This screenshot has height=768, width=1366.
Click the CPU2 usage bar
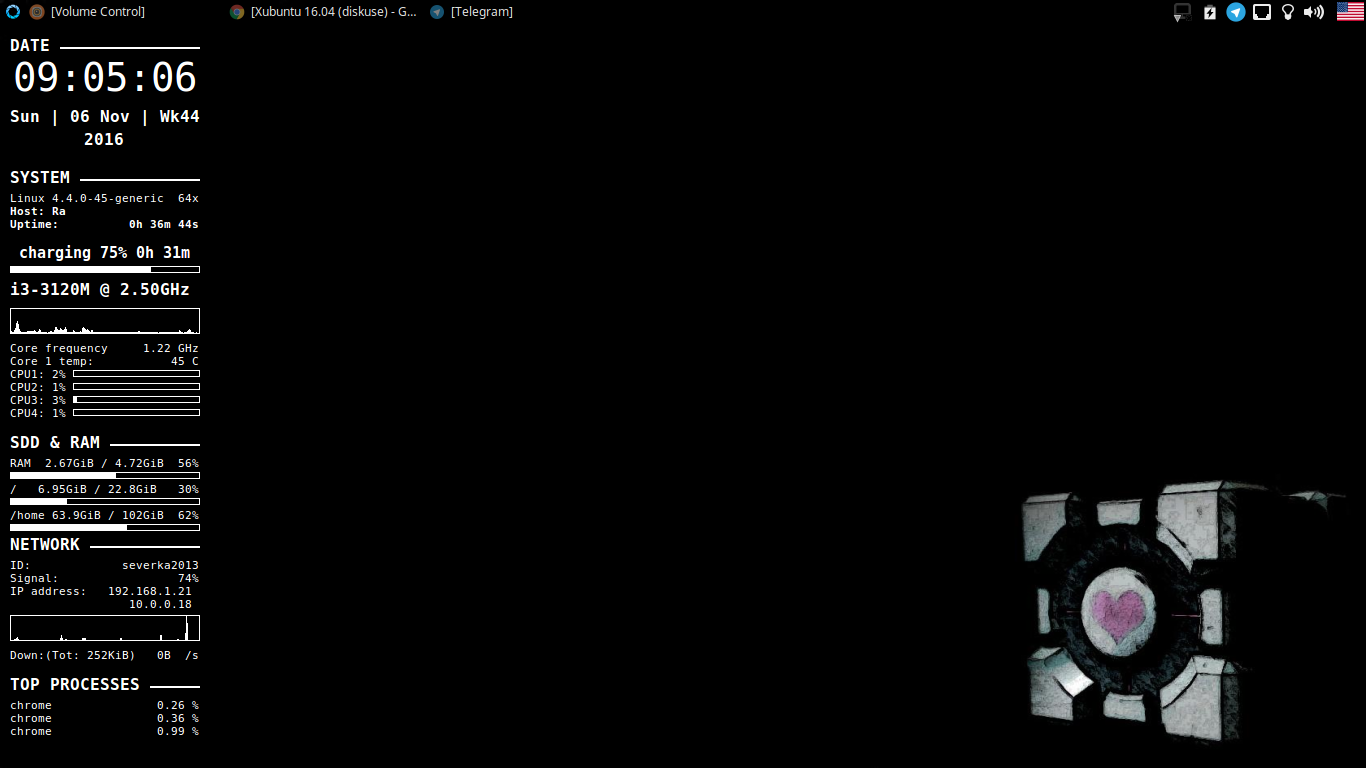[x=136, y=387]
